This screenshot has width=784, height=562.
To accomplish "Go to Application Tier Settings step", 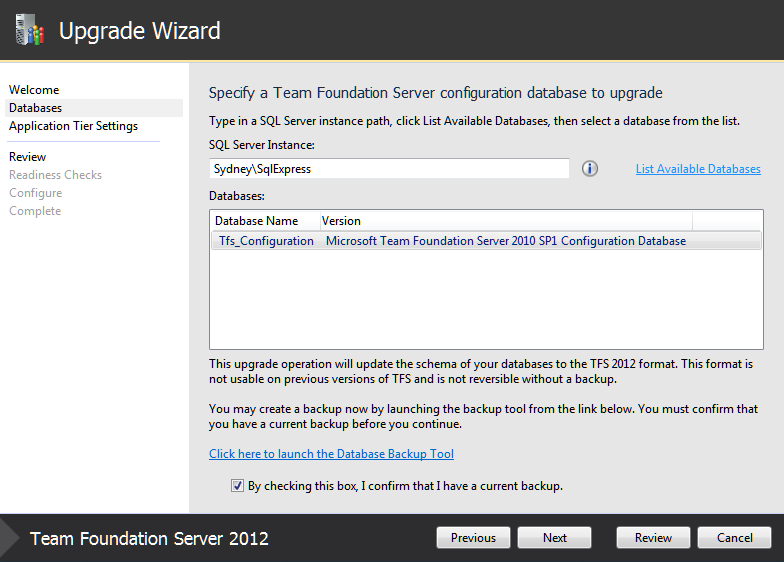I will 74,126.
